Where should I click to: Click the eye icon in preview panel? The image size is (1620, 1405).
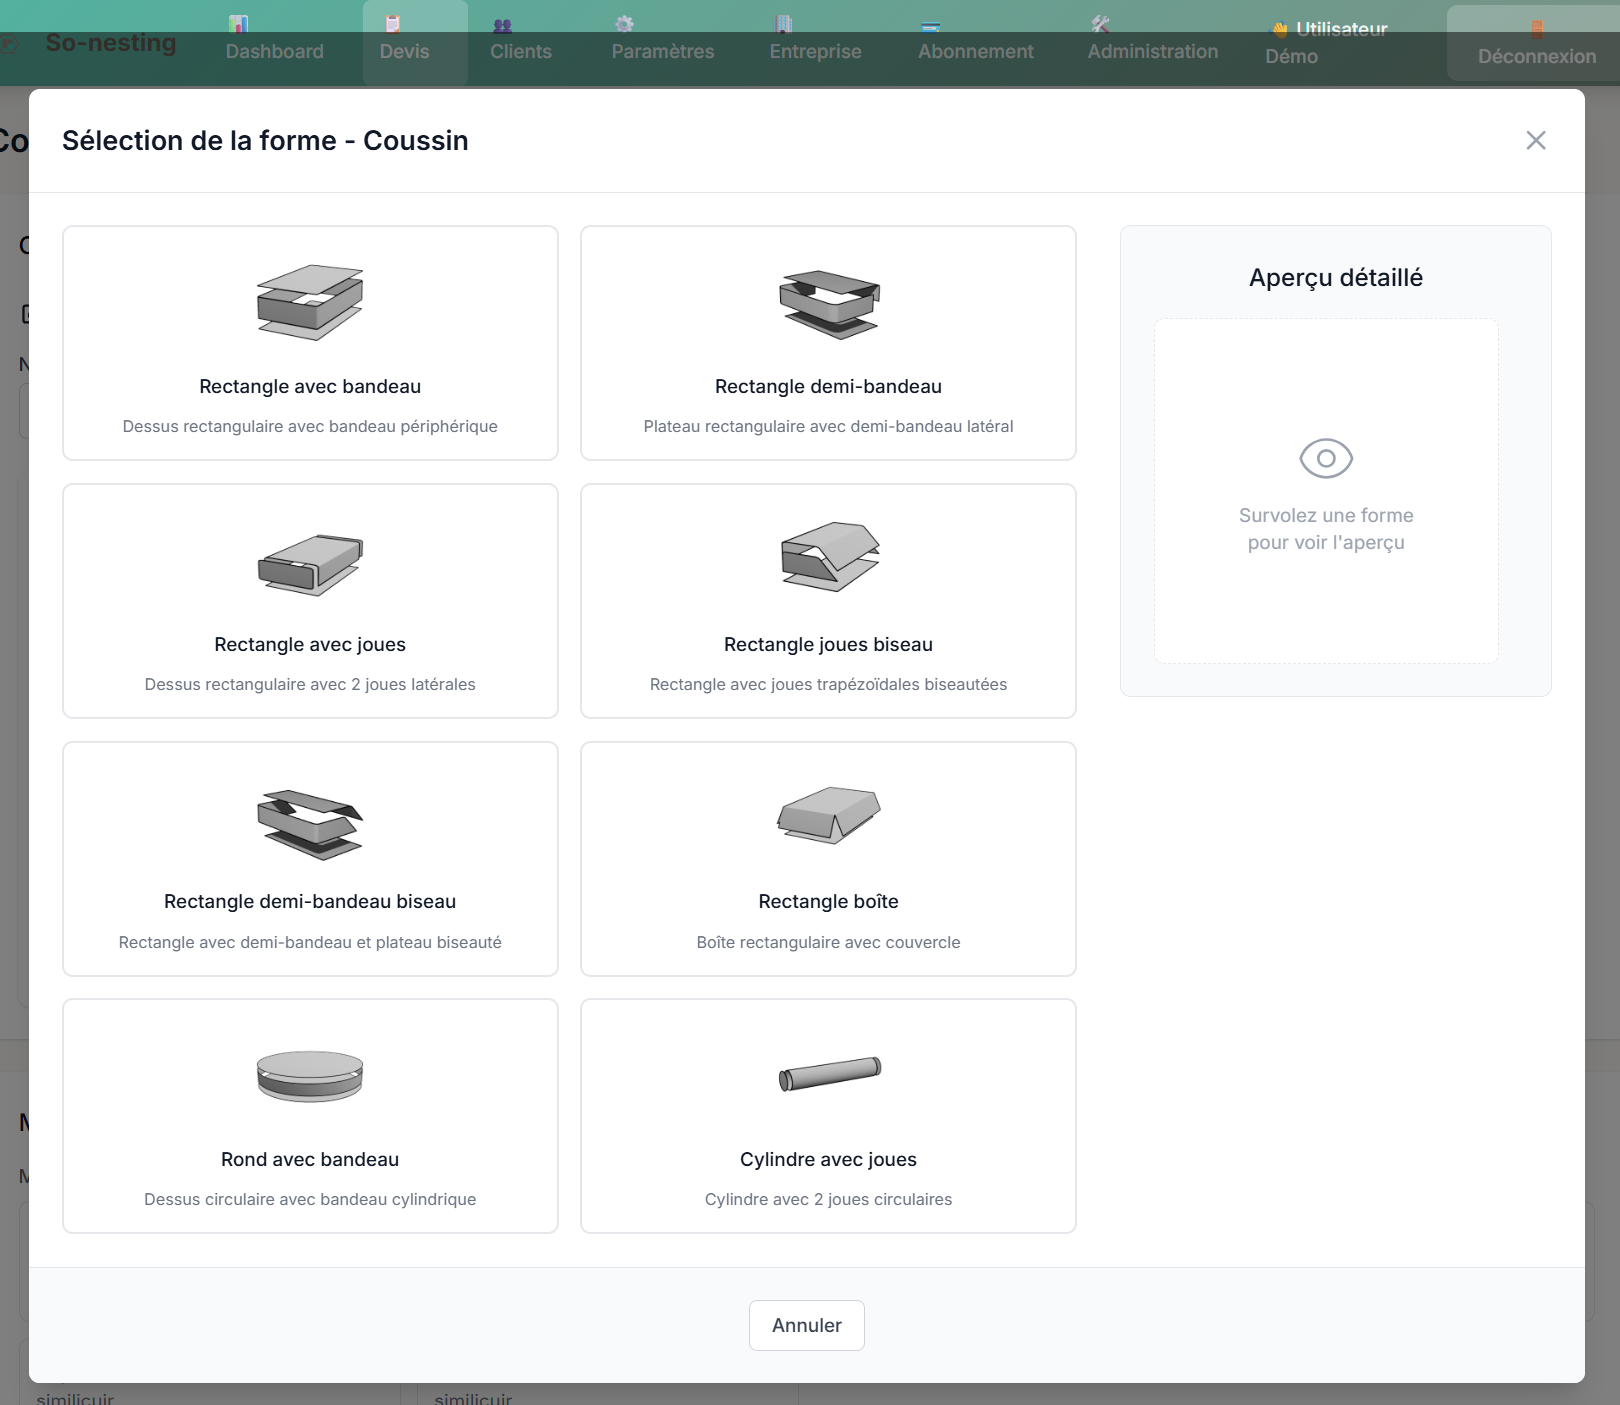(x=1325, y=459)
